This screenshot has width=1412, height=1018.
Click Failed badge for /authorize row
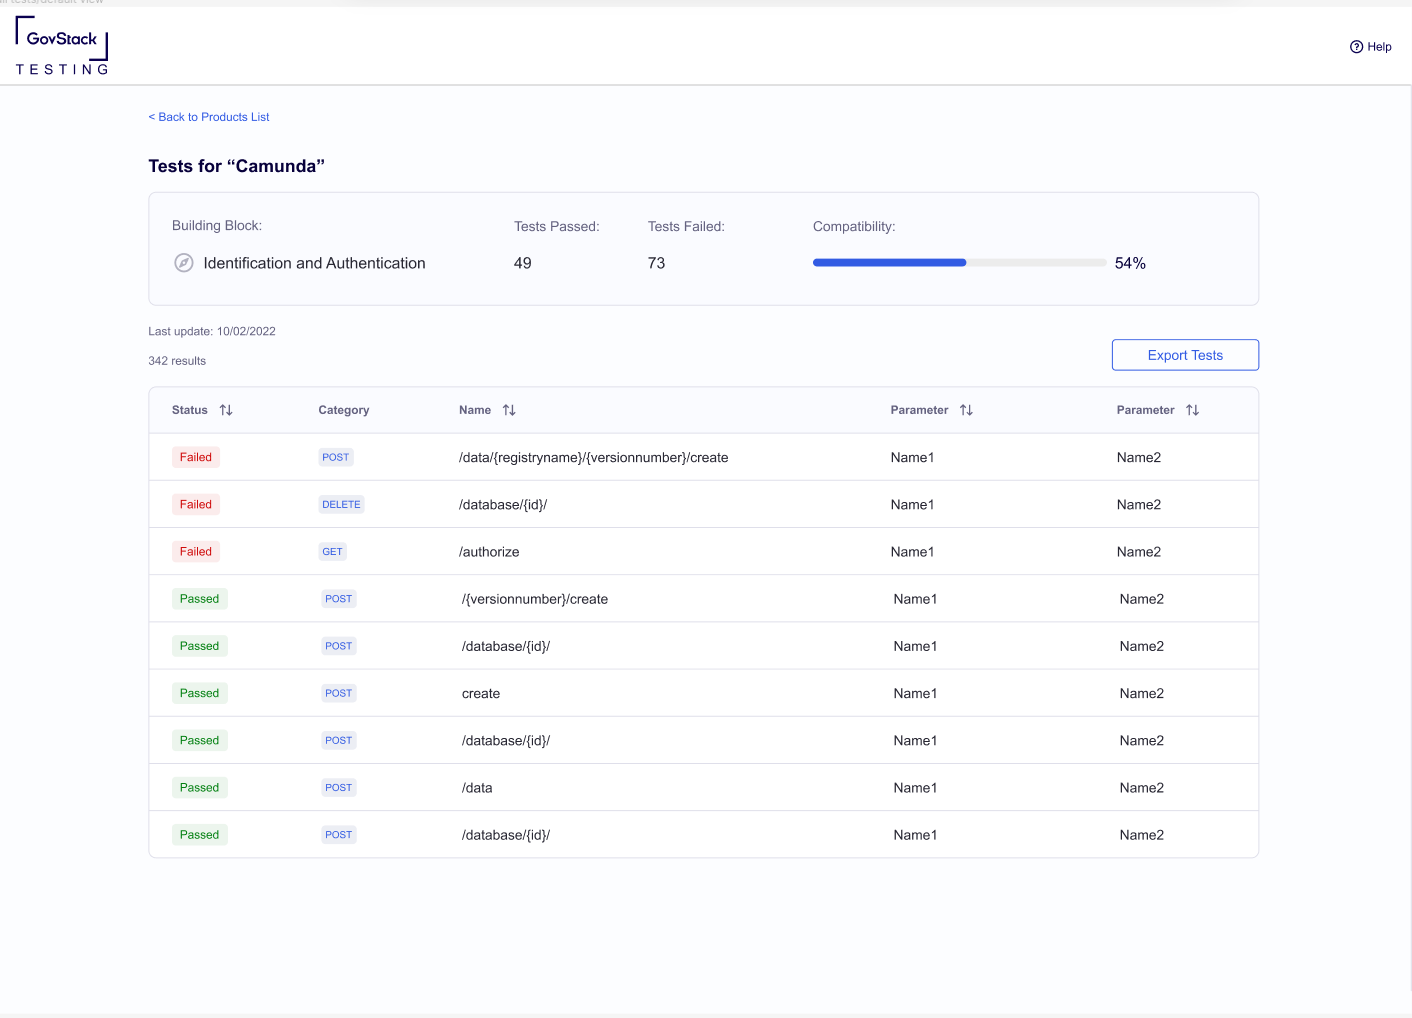(196, 551)
